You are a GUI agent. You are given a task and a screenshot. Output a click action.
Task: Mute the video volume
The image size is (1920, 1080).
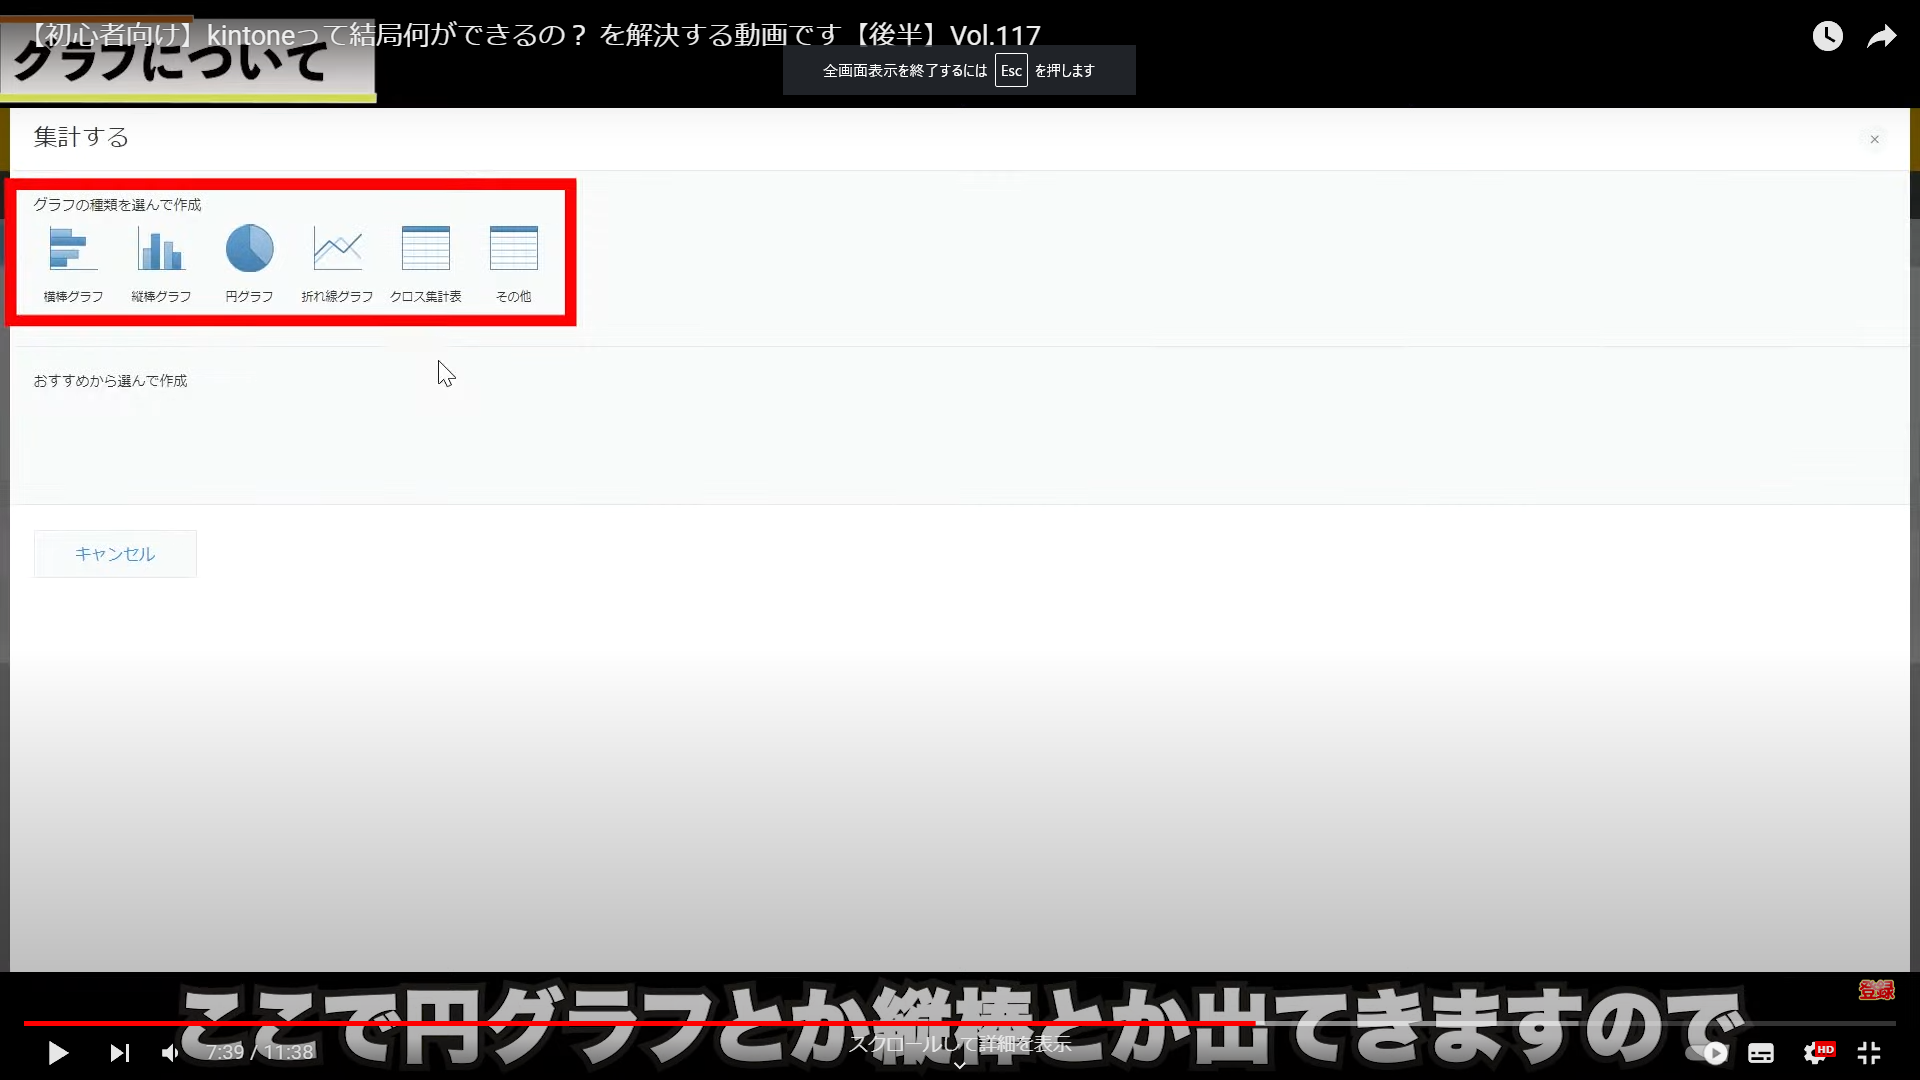170,1053
